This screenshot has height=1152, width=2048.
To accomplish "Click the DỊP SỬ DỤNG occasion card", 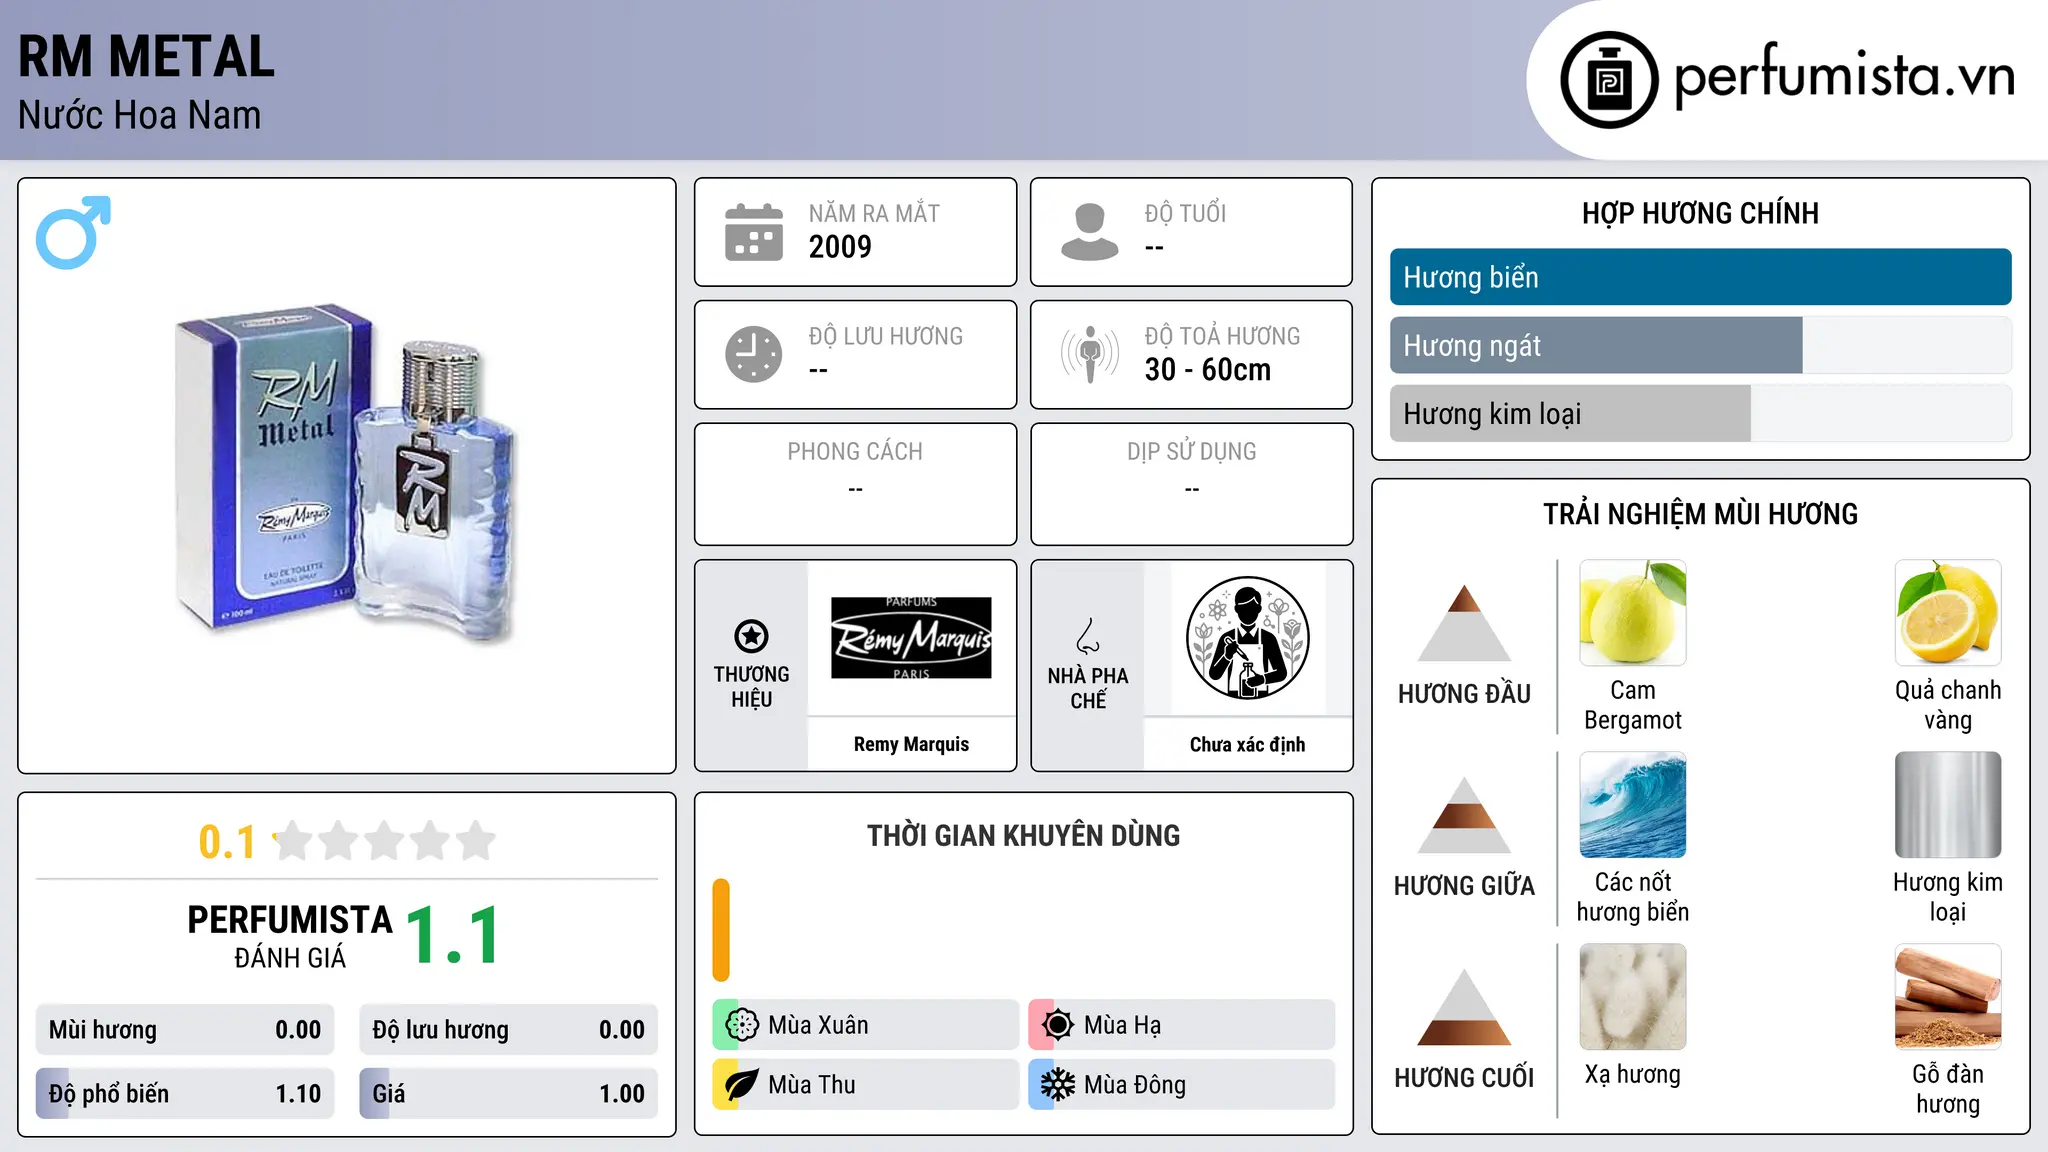I will [1191, 484].
